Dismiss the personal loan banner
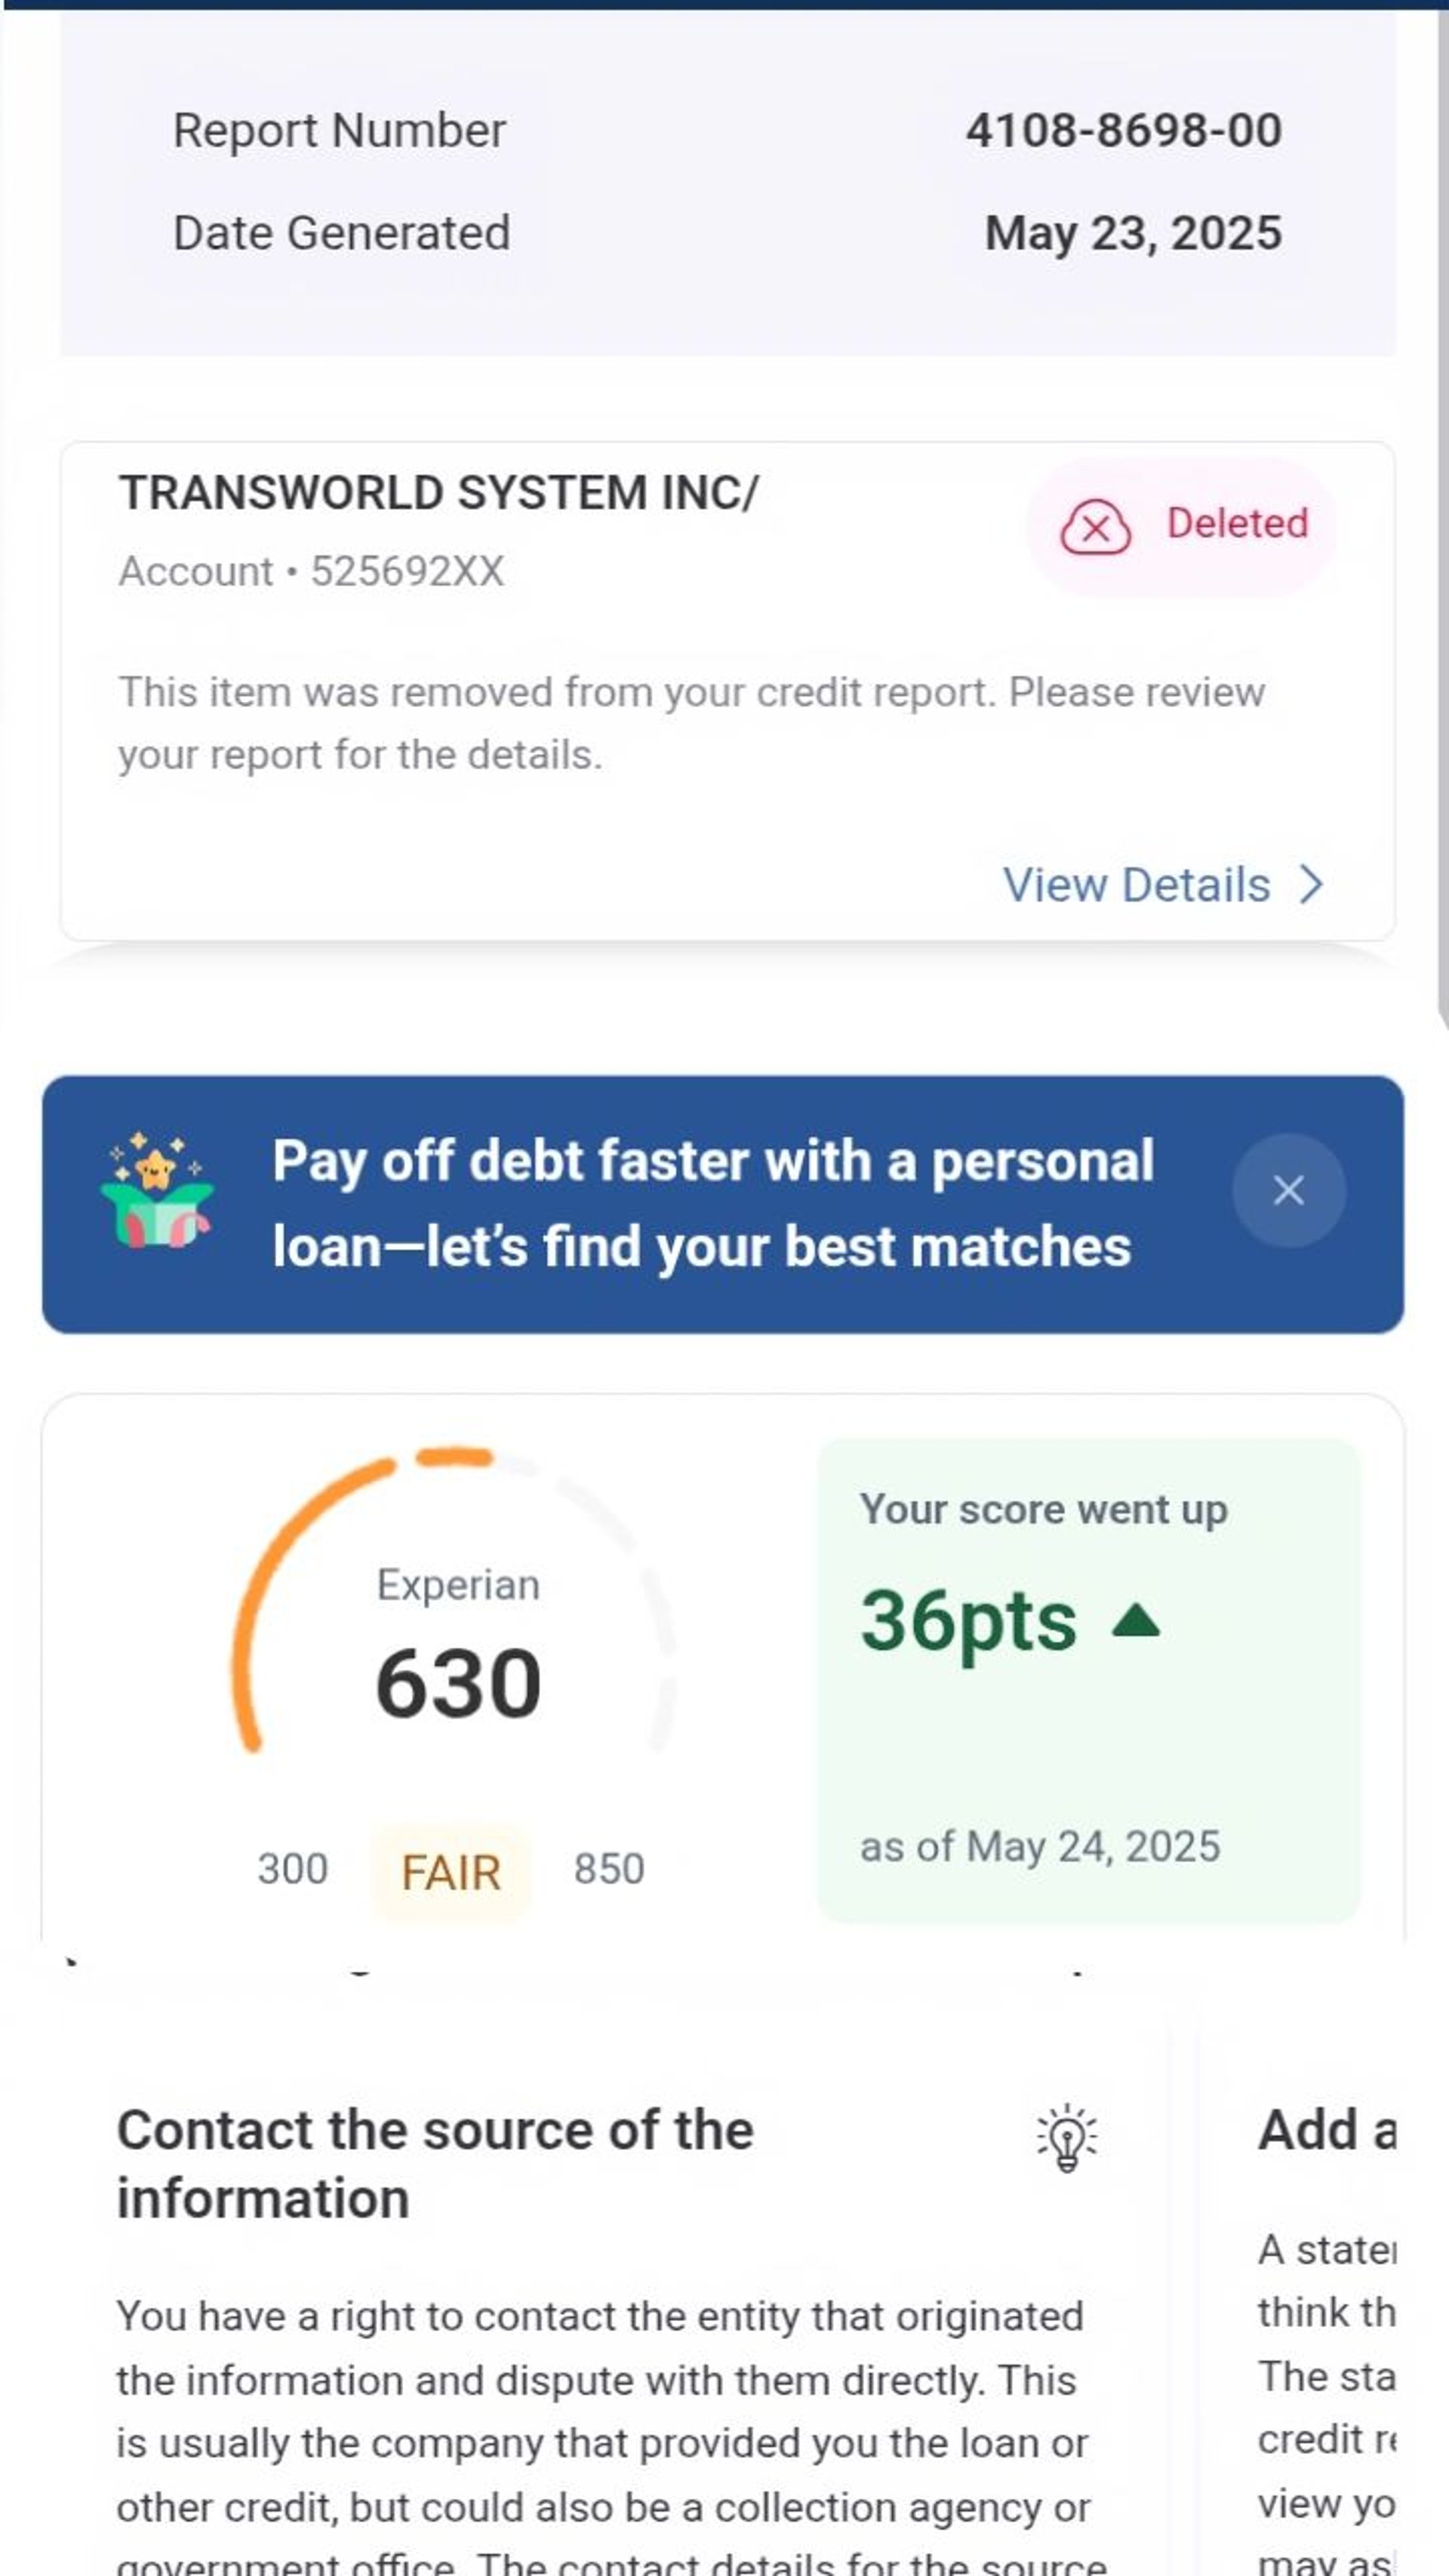 coord(1288,1190)
